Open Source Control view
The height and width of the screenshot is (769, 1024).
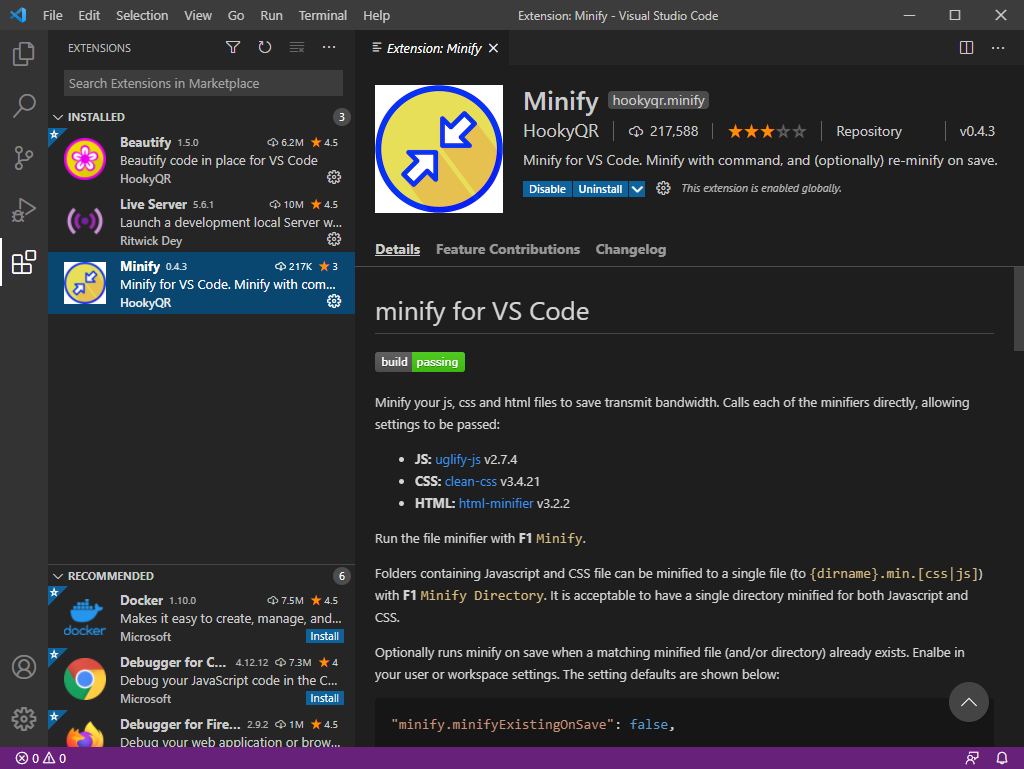coord(24,158)
